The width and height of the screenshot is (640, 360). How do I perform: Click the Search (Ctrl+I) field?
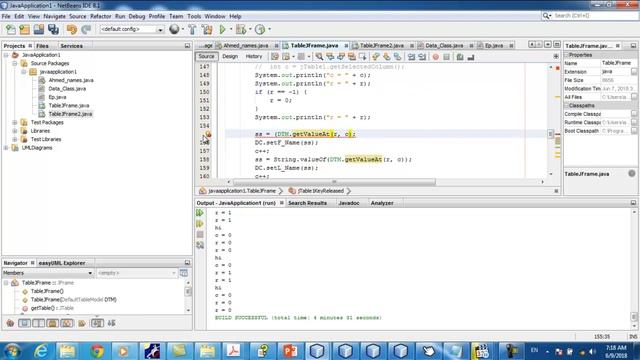tap(593, 16)
